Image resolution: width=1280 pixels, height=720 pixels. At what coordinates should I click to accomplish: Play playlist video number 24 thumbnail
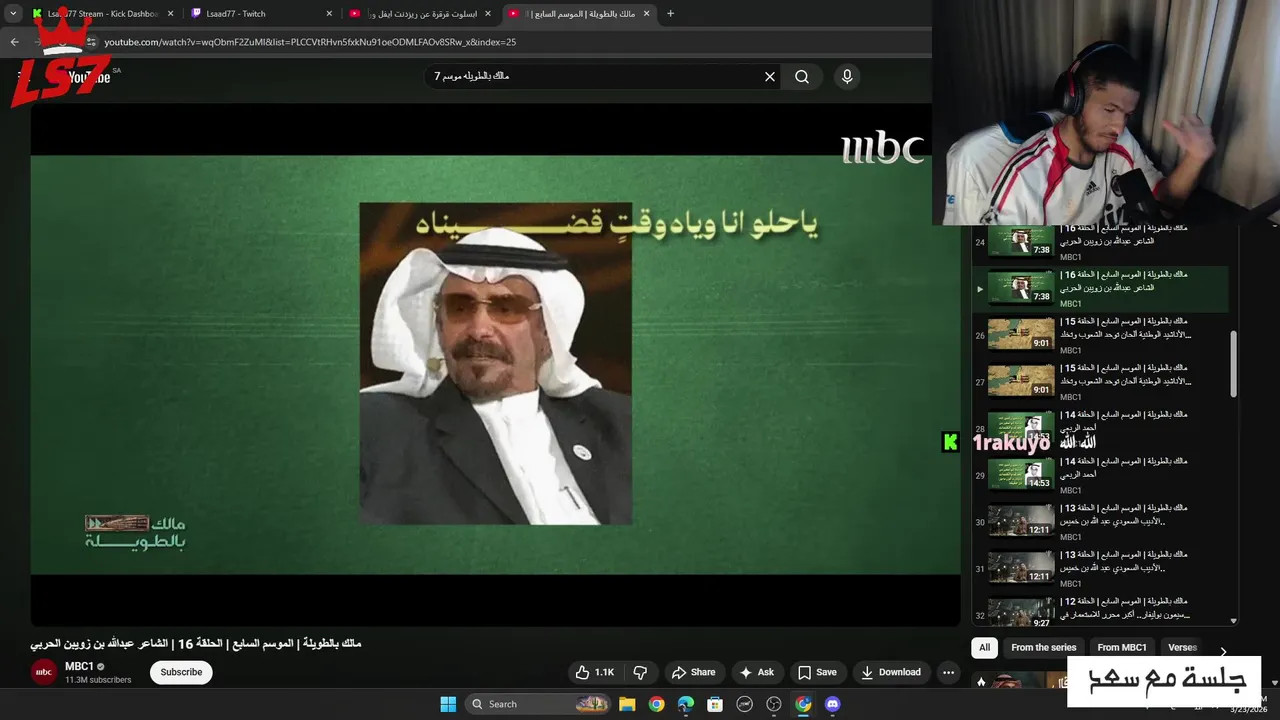[x=1021, y=241]
